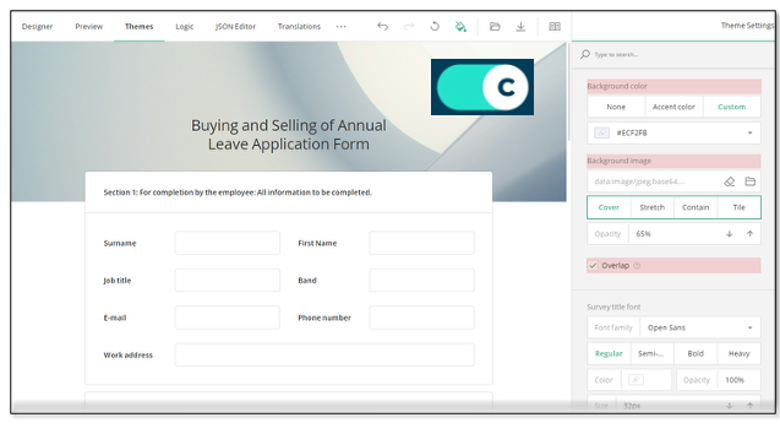Choose Contain image fit

tap(695, 208)
